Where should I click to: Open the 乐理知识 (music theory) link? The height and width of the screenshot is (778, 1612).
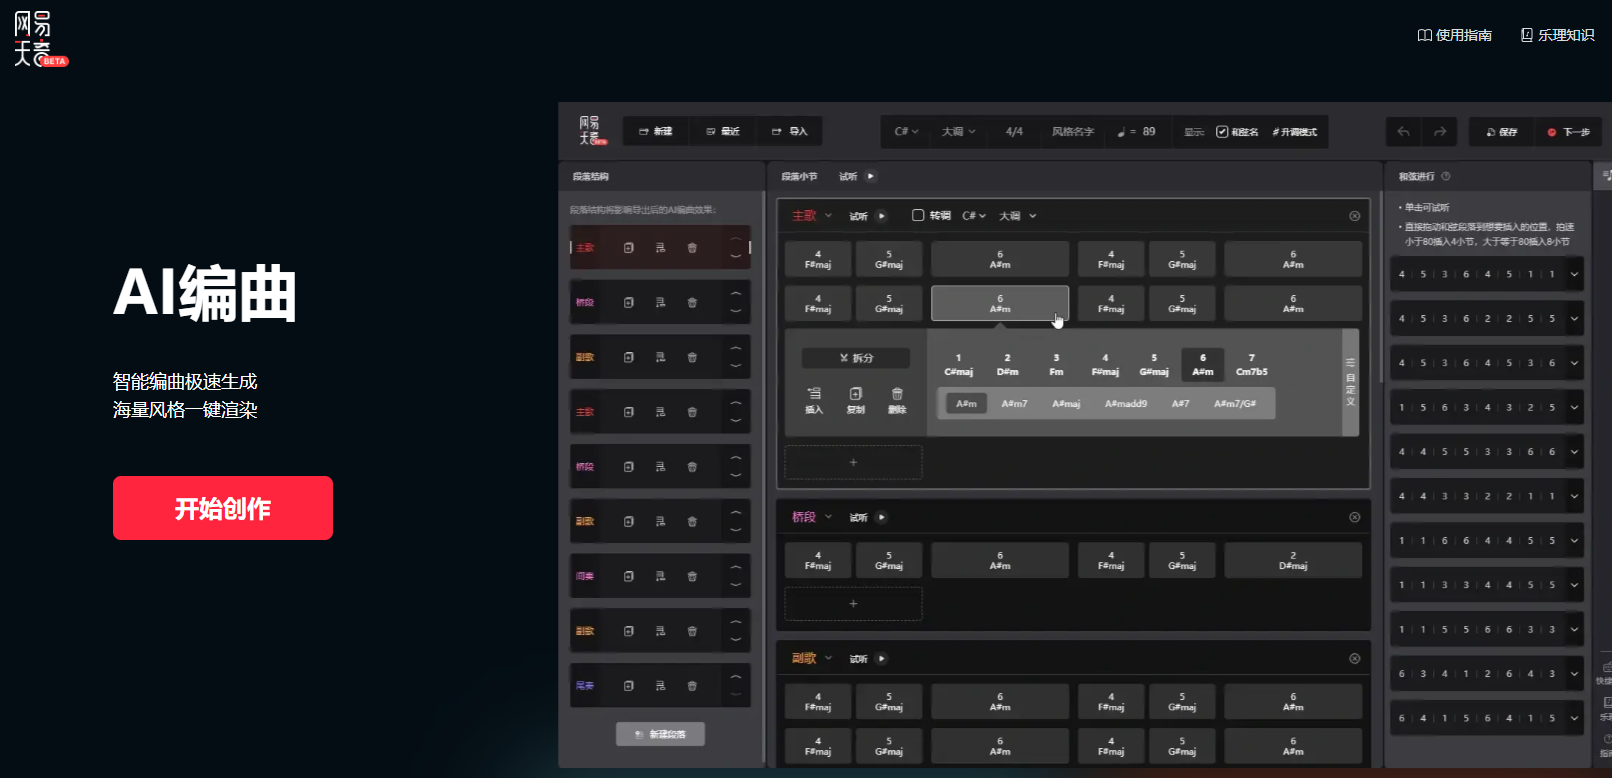[1558, 35]
